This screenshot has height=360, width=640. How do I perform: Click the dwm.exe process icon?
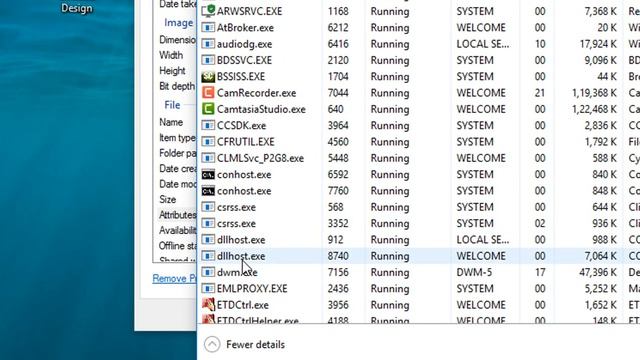[208, 272]
